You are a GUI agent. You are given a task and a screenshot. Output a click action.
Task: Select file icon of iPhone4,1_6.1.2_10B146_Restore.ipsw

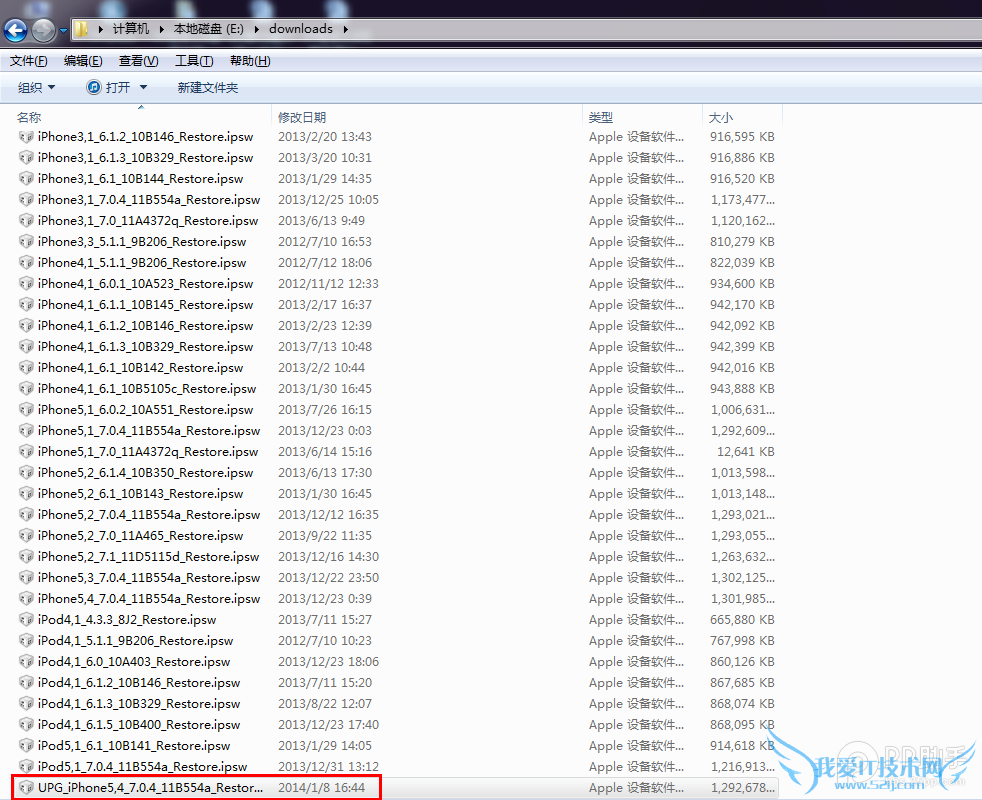26,325
